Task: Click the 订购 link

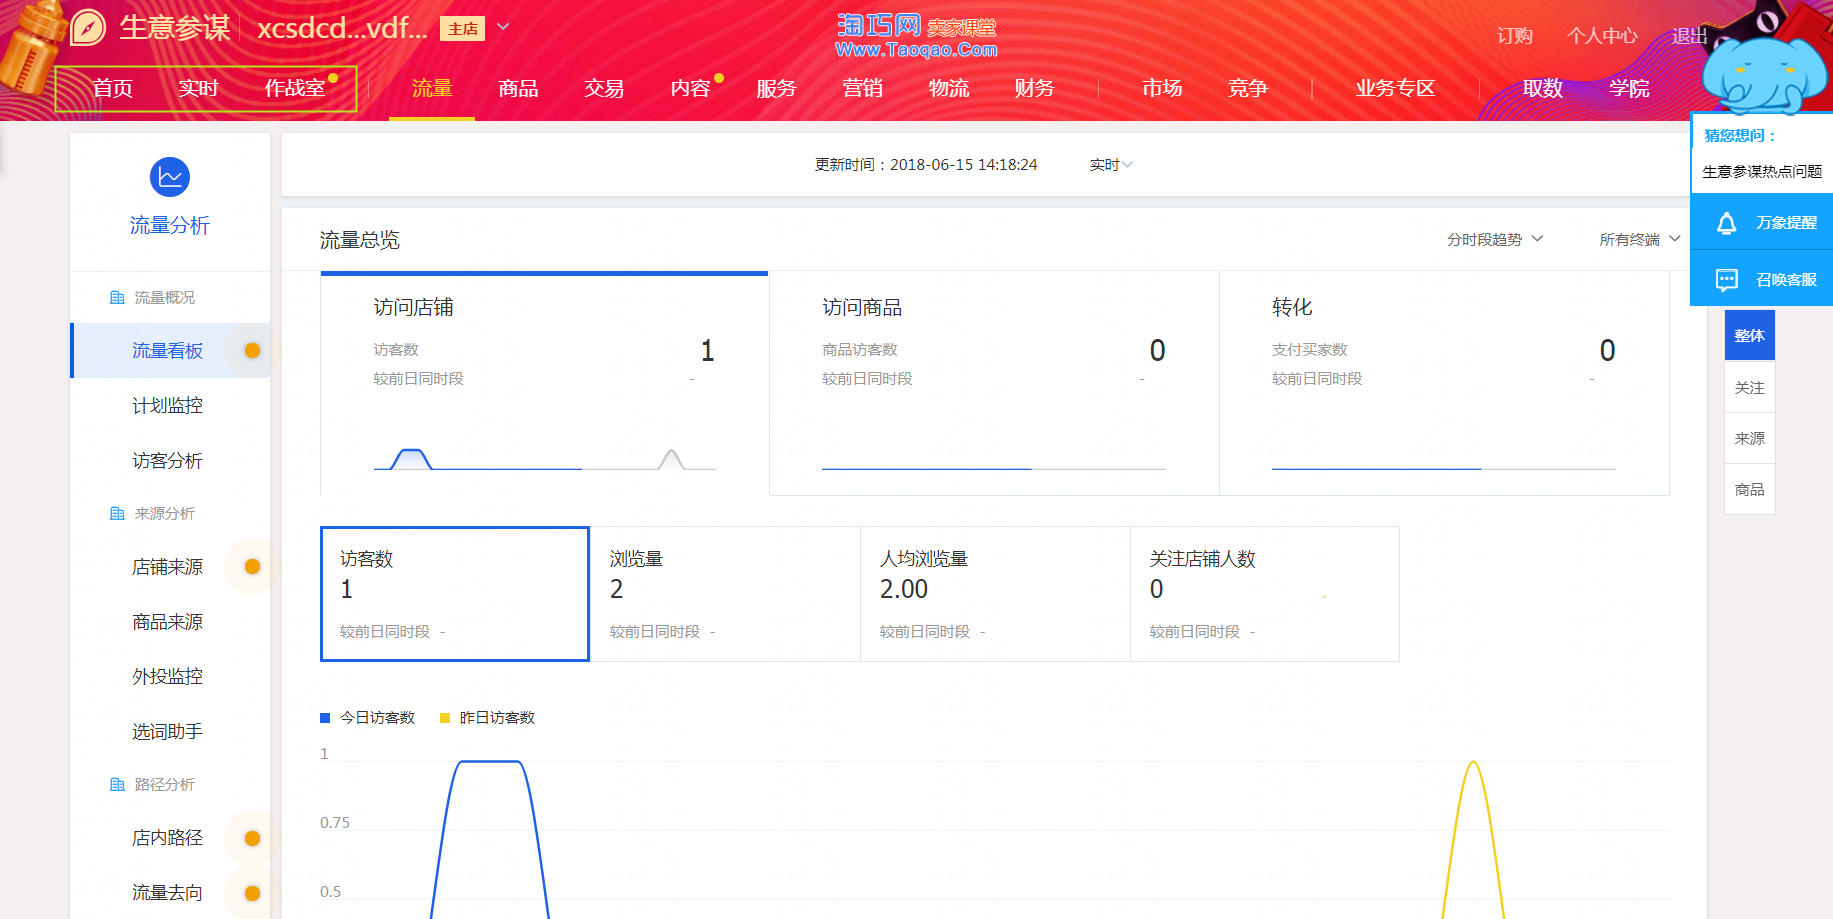Action: tap(1514, 36)
